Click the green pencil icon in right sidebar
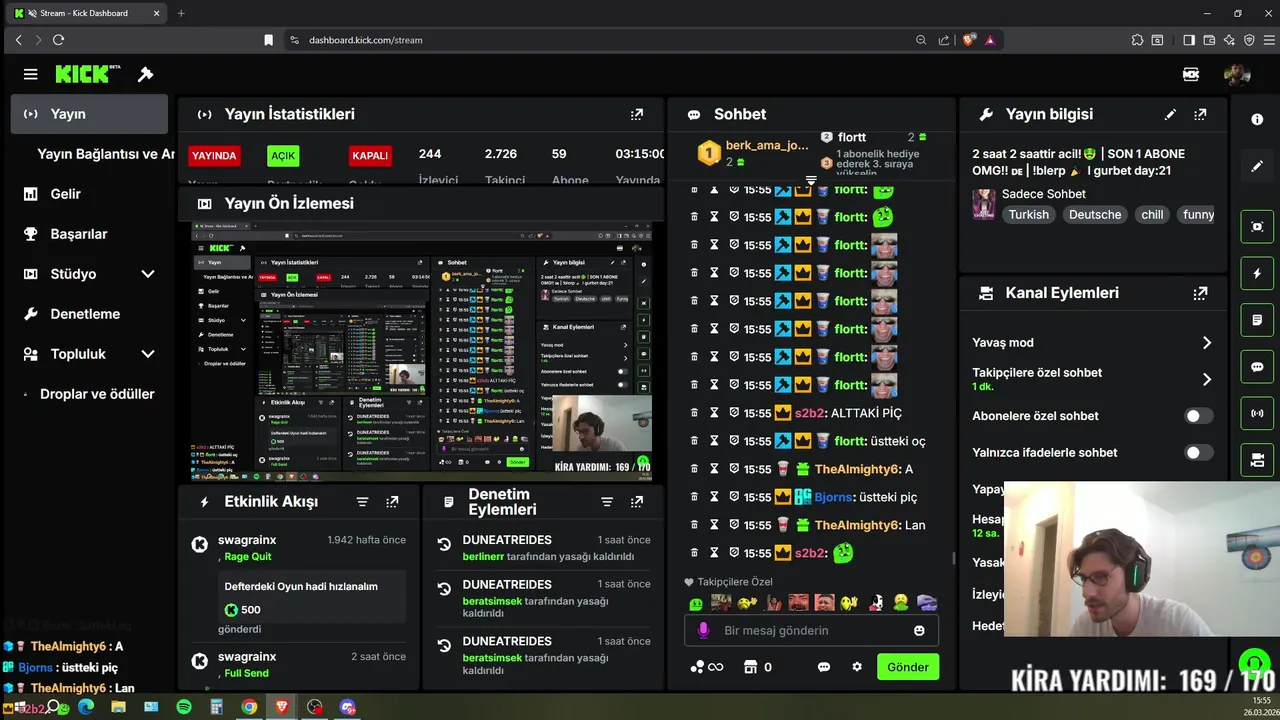 [1257, 166]
